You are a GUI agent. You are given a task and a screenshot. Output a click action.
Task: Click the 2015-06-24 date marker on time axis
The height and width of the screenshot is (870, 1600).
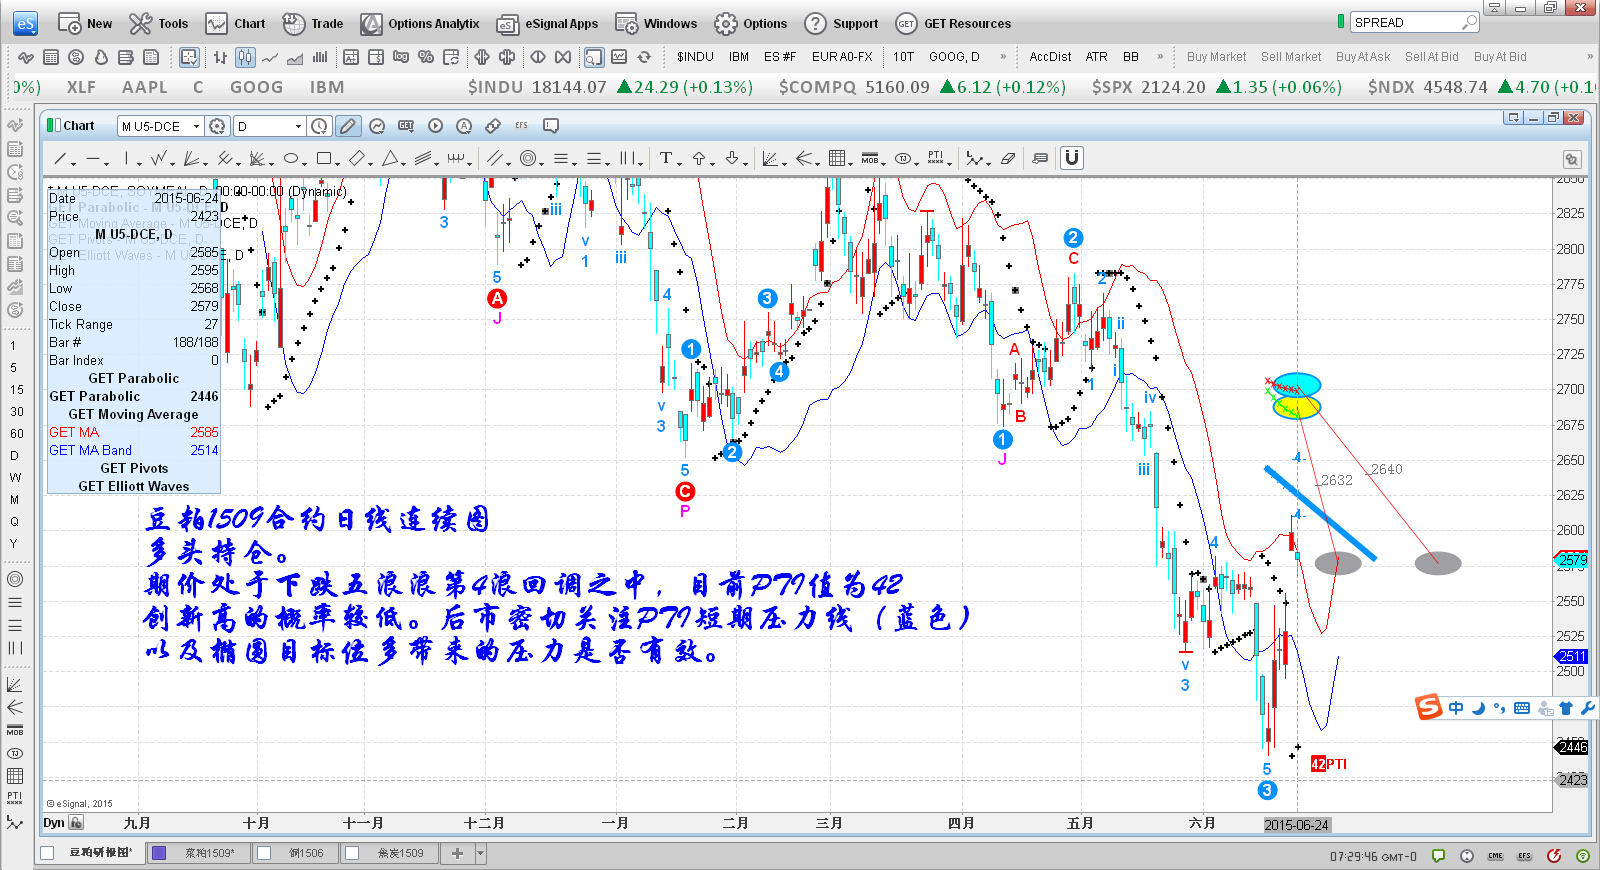1296,825
